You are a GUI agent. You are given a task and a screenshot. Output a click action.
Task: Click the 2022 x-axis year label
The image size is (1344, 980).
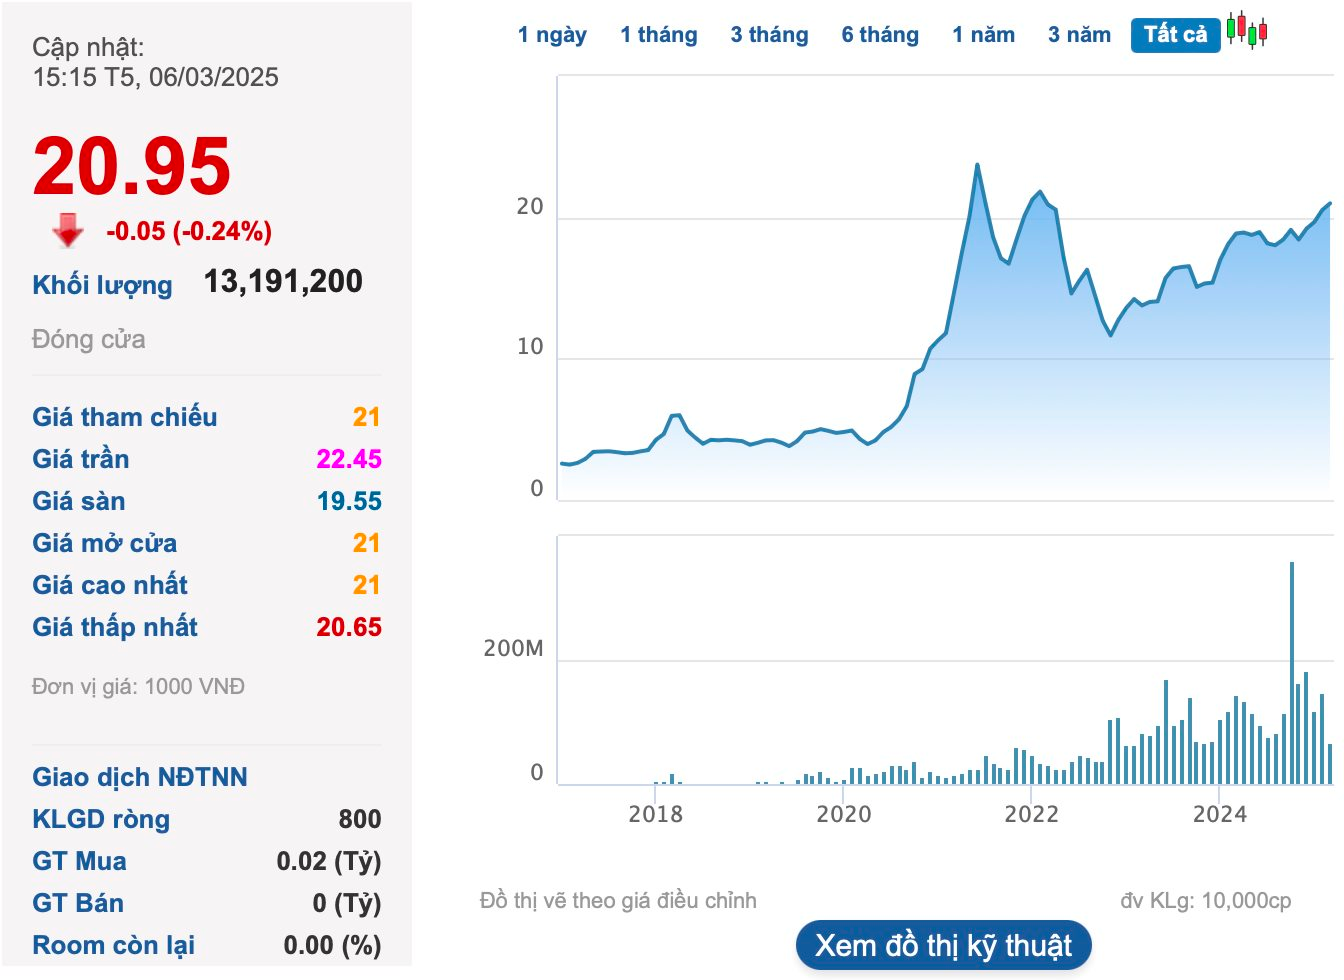pyautogui.click(x=1031, y=814)
